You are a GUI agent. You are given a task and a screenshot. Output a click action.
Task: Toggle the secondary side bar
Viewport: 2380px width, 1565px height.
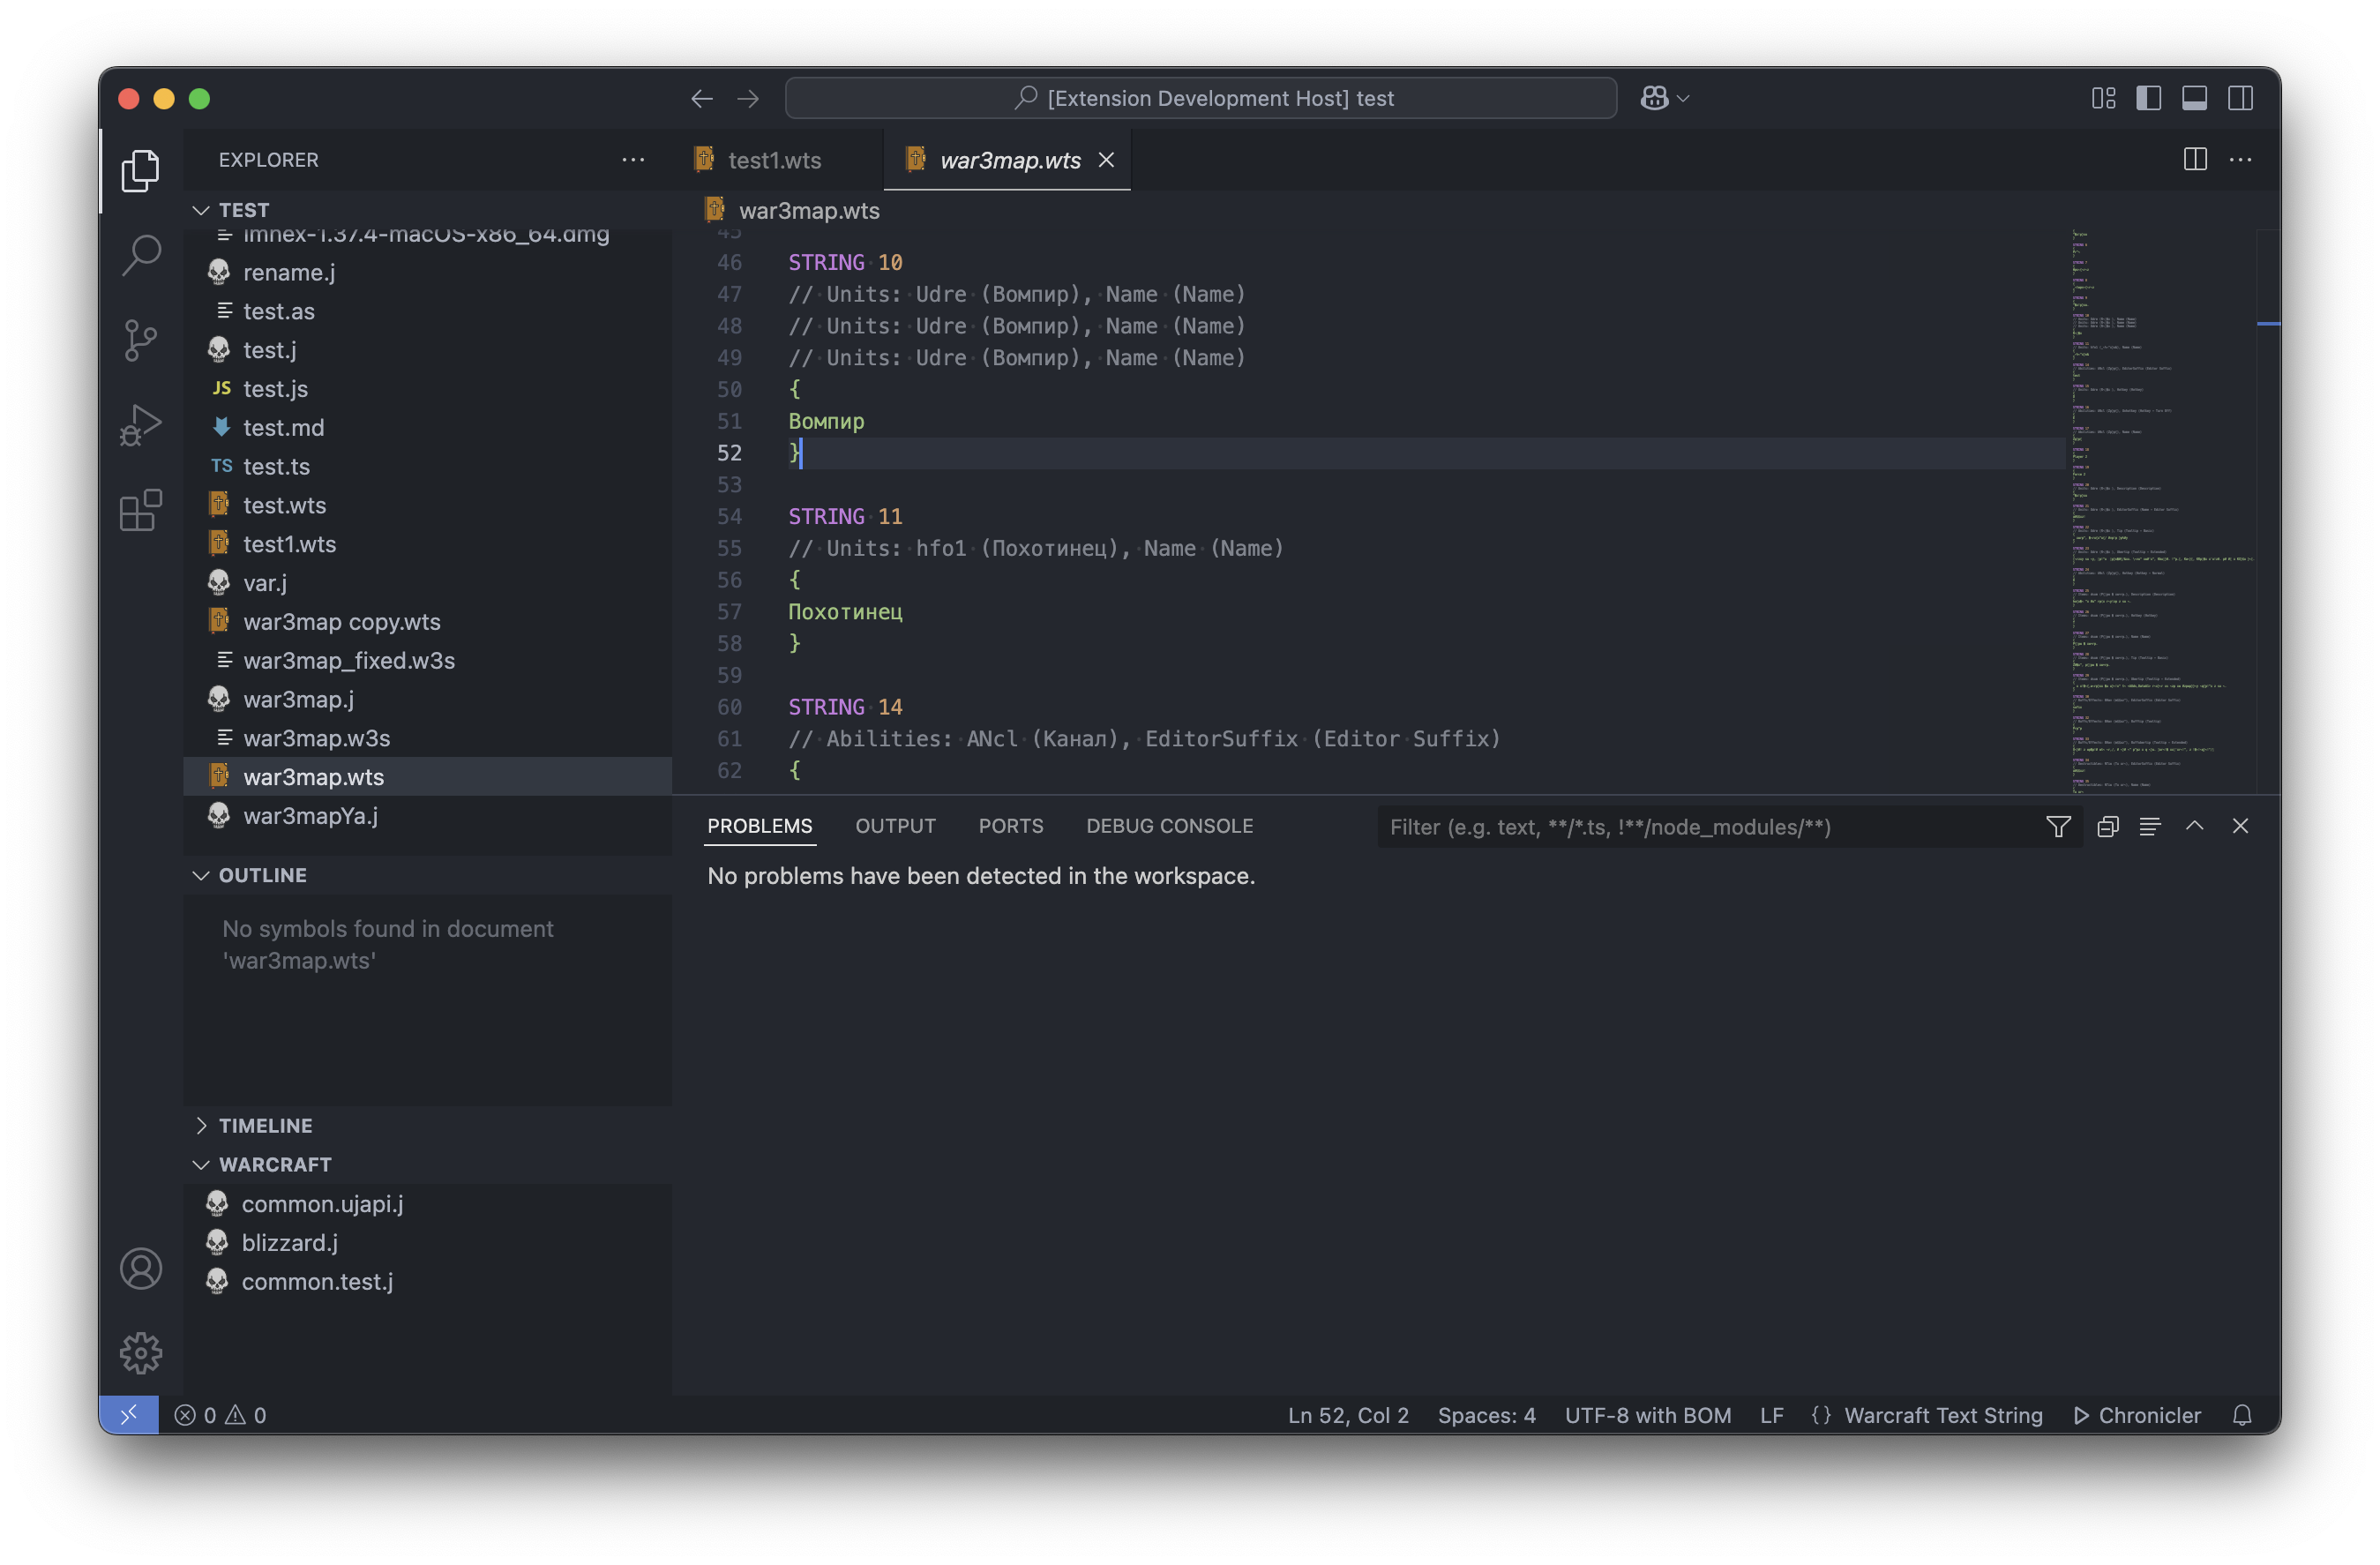click(x=2240, y=98)
